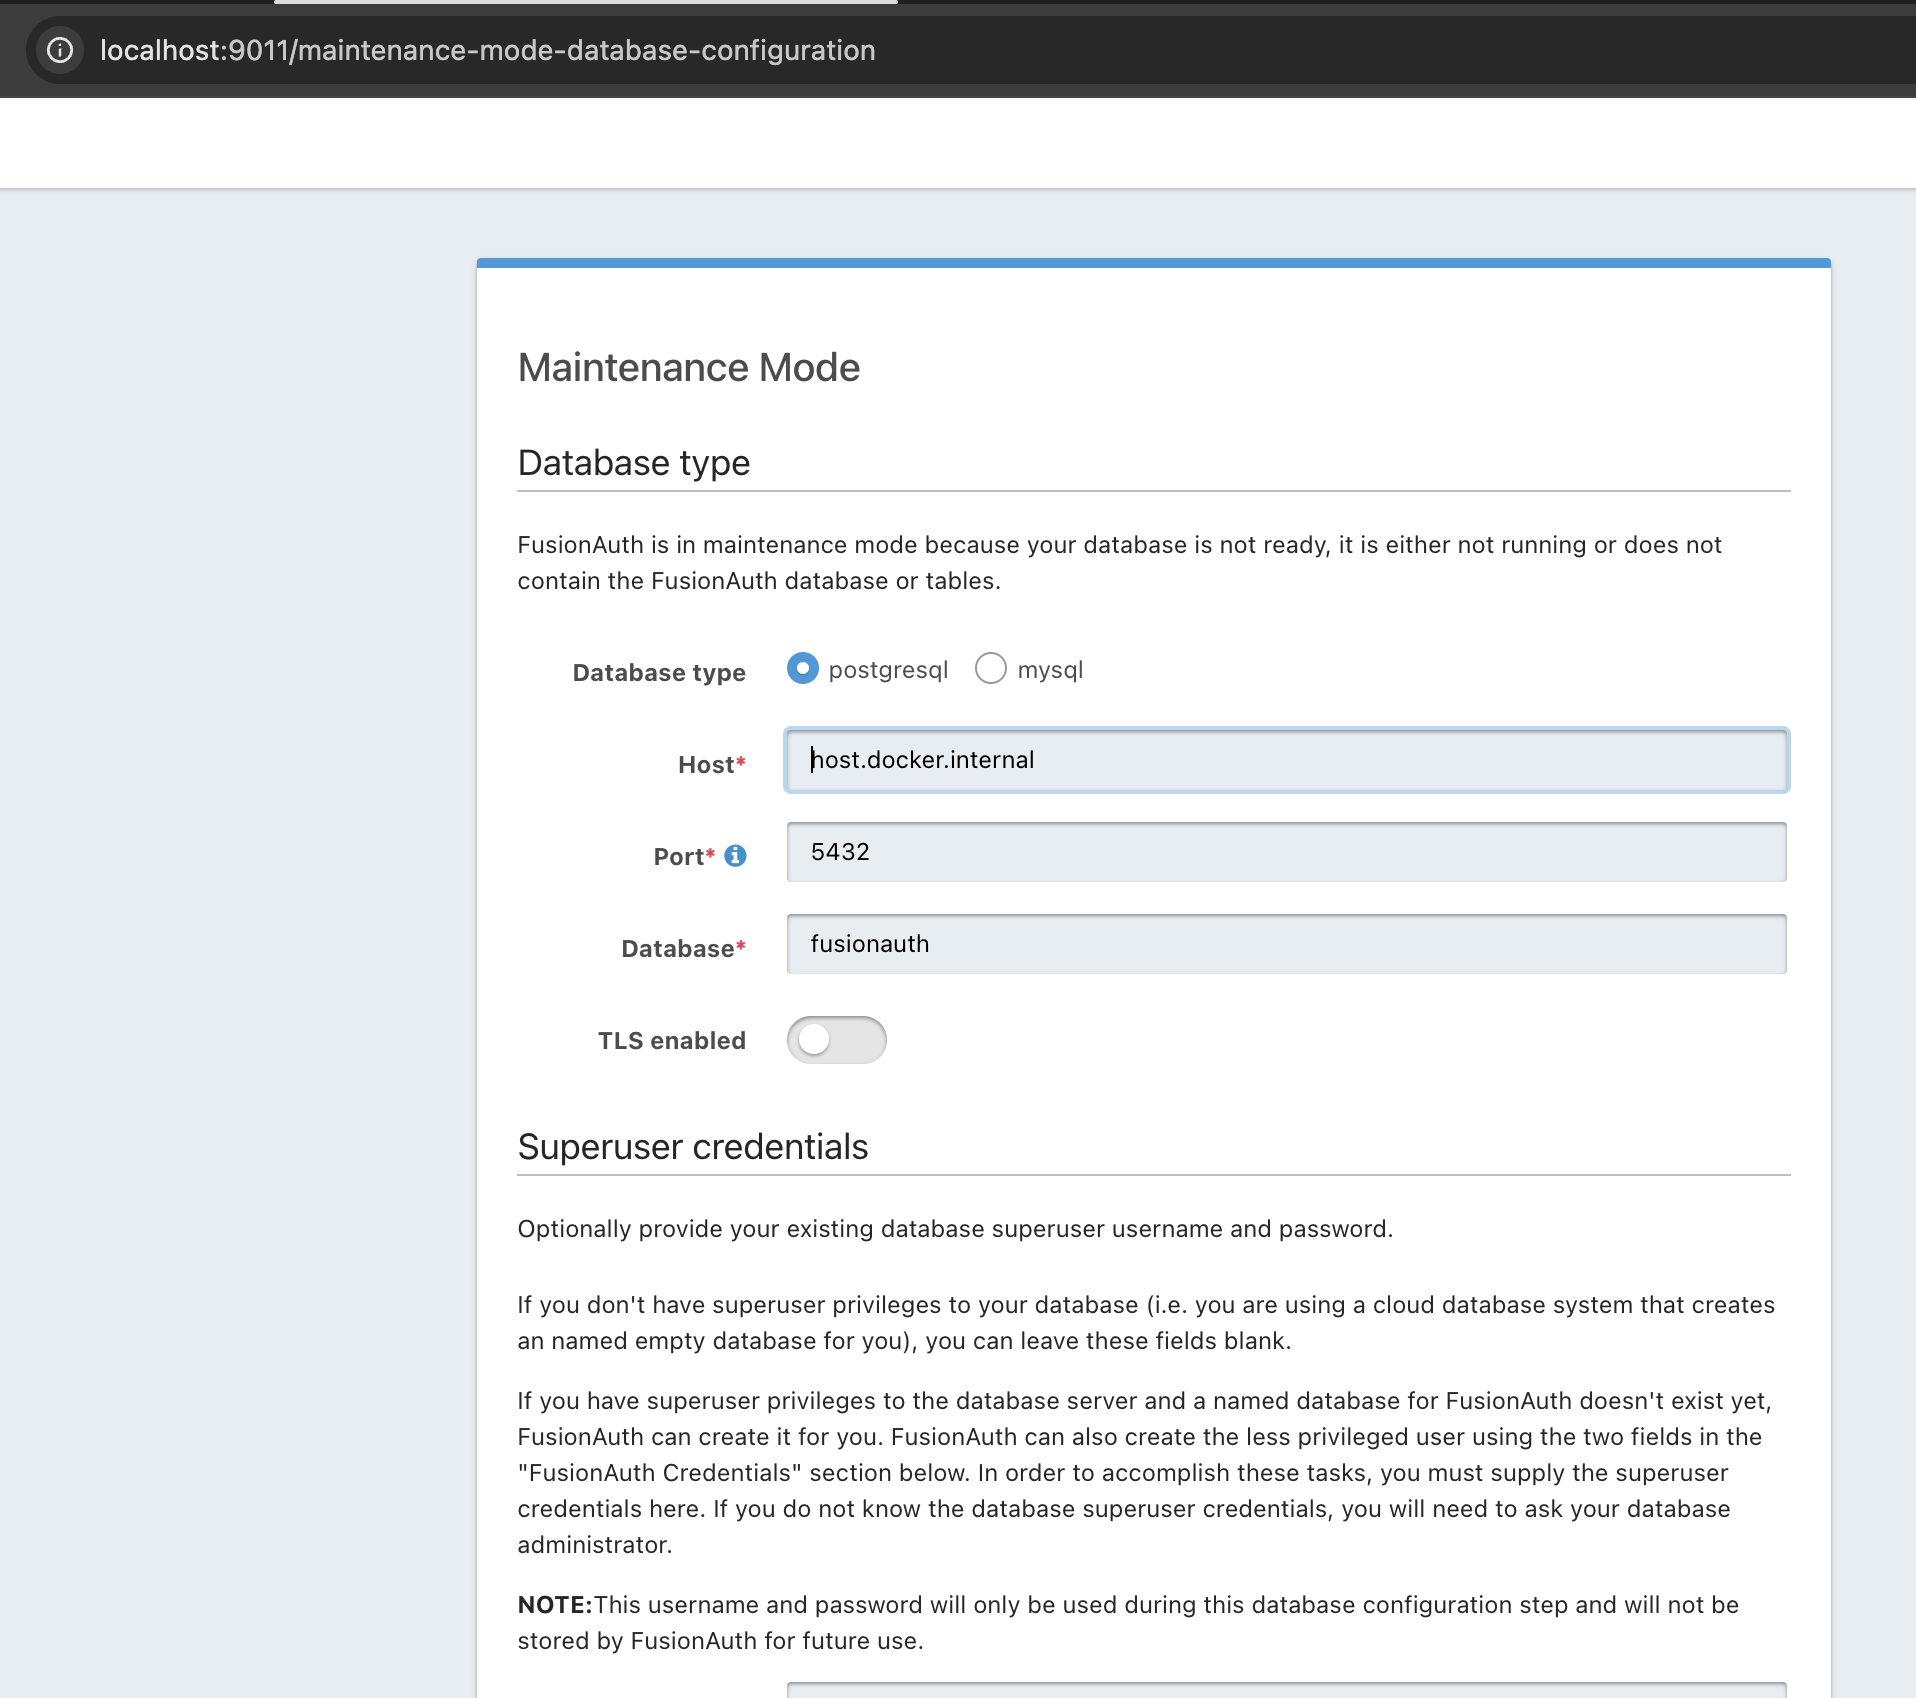Select the host.docker.internal text value

tap(921, 760)
